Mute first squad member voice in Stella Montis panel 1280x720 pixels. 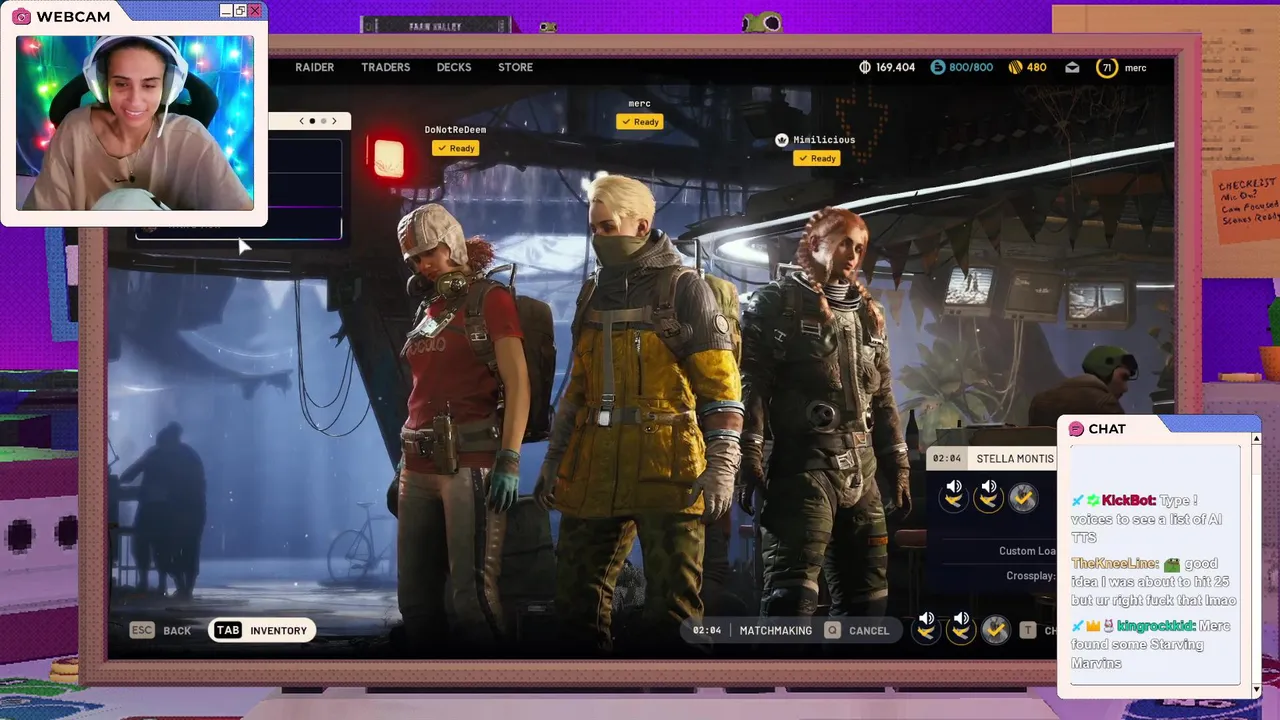[x=954, y=495]
